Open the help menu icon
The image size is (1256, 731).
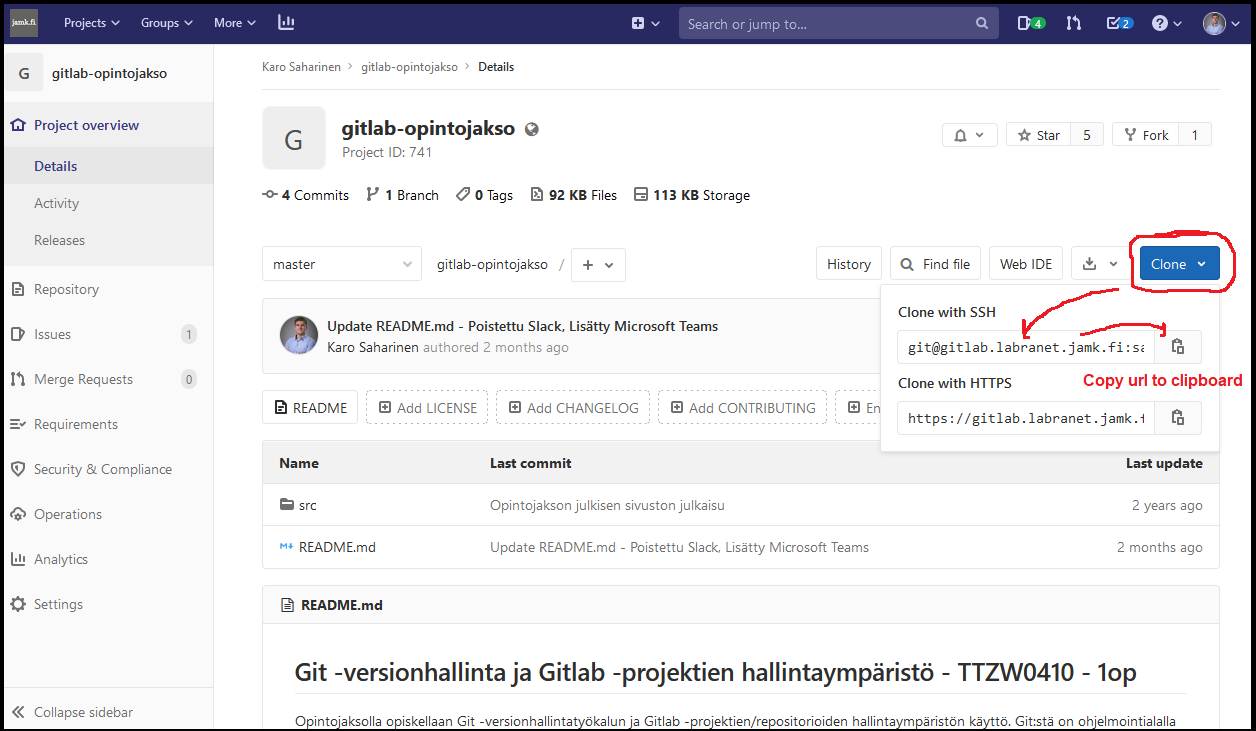pyautogui.click(x=1166, y=23)
